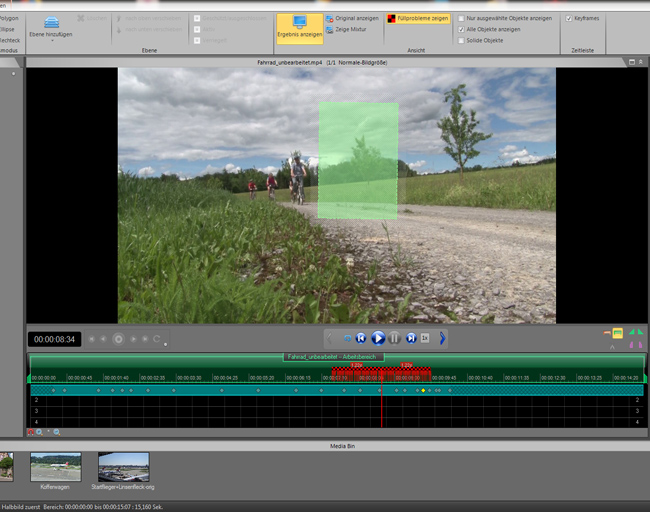The width and height of the screenshot is (650, 512).
Task: Select the 'Original anzeigen' view option
Action: [x=353, y=18]
